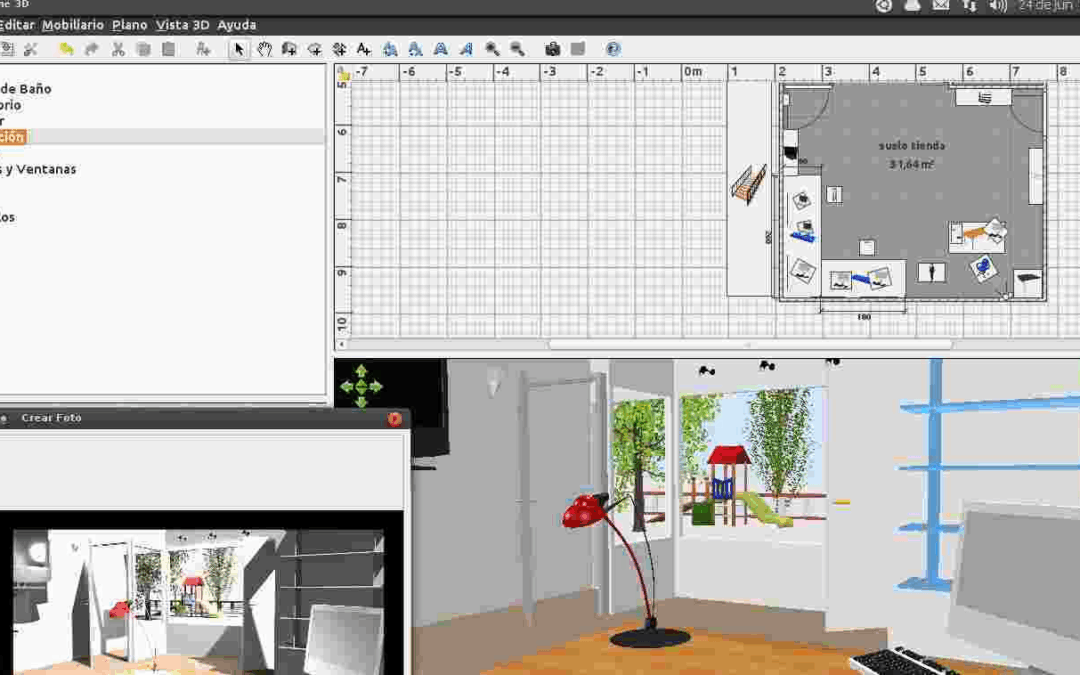Screen dimensions: 1080x675
Task: Open the Plano menu
Action: [x=129, y=25]
